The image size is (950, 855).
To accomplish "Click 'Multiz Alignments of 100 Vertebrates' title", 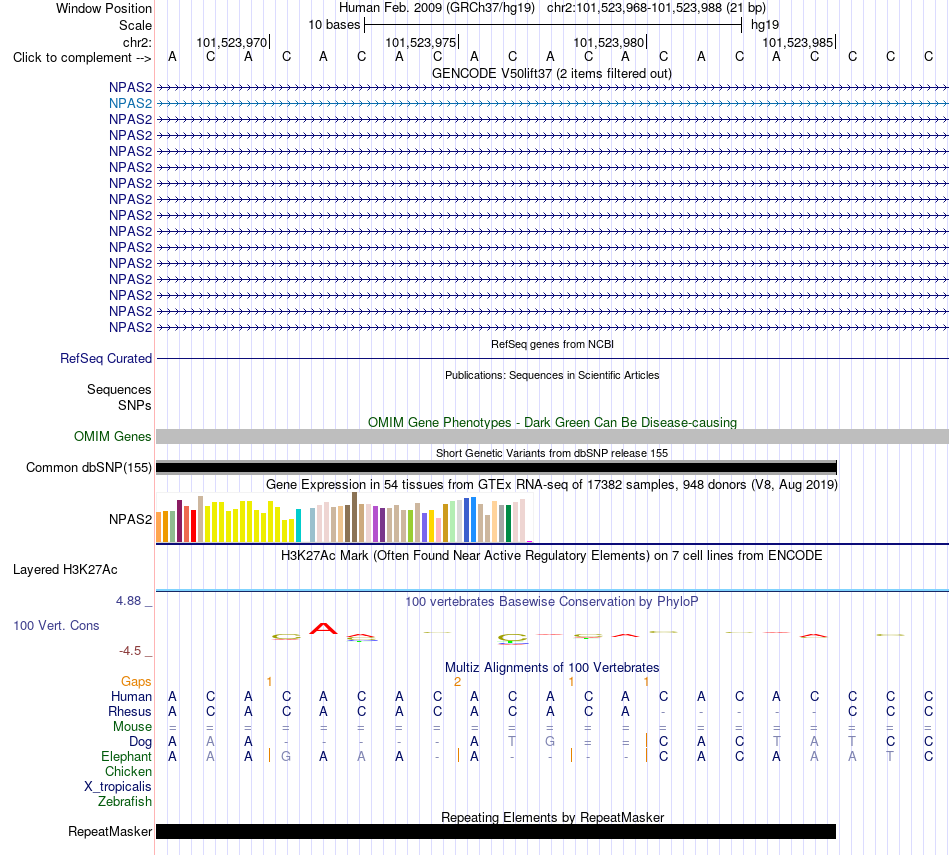I will click(x=552, y=668).
